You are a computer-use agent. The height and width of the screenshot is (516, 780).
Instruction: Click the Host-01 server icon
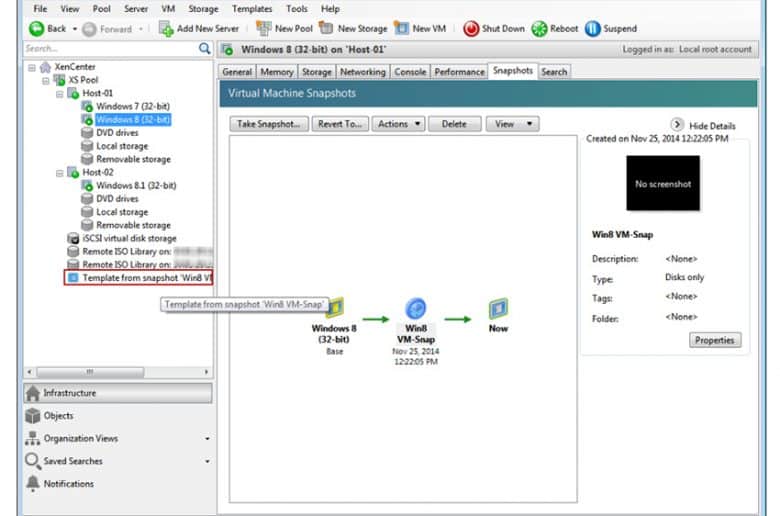click(x=73, y=93)
